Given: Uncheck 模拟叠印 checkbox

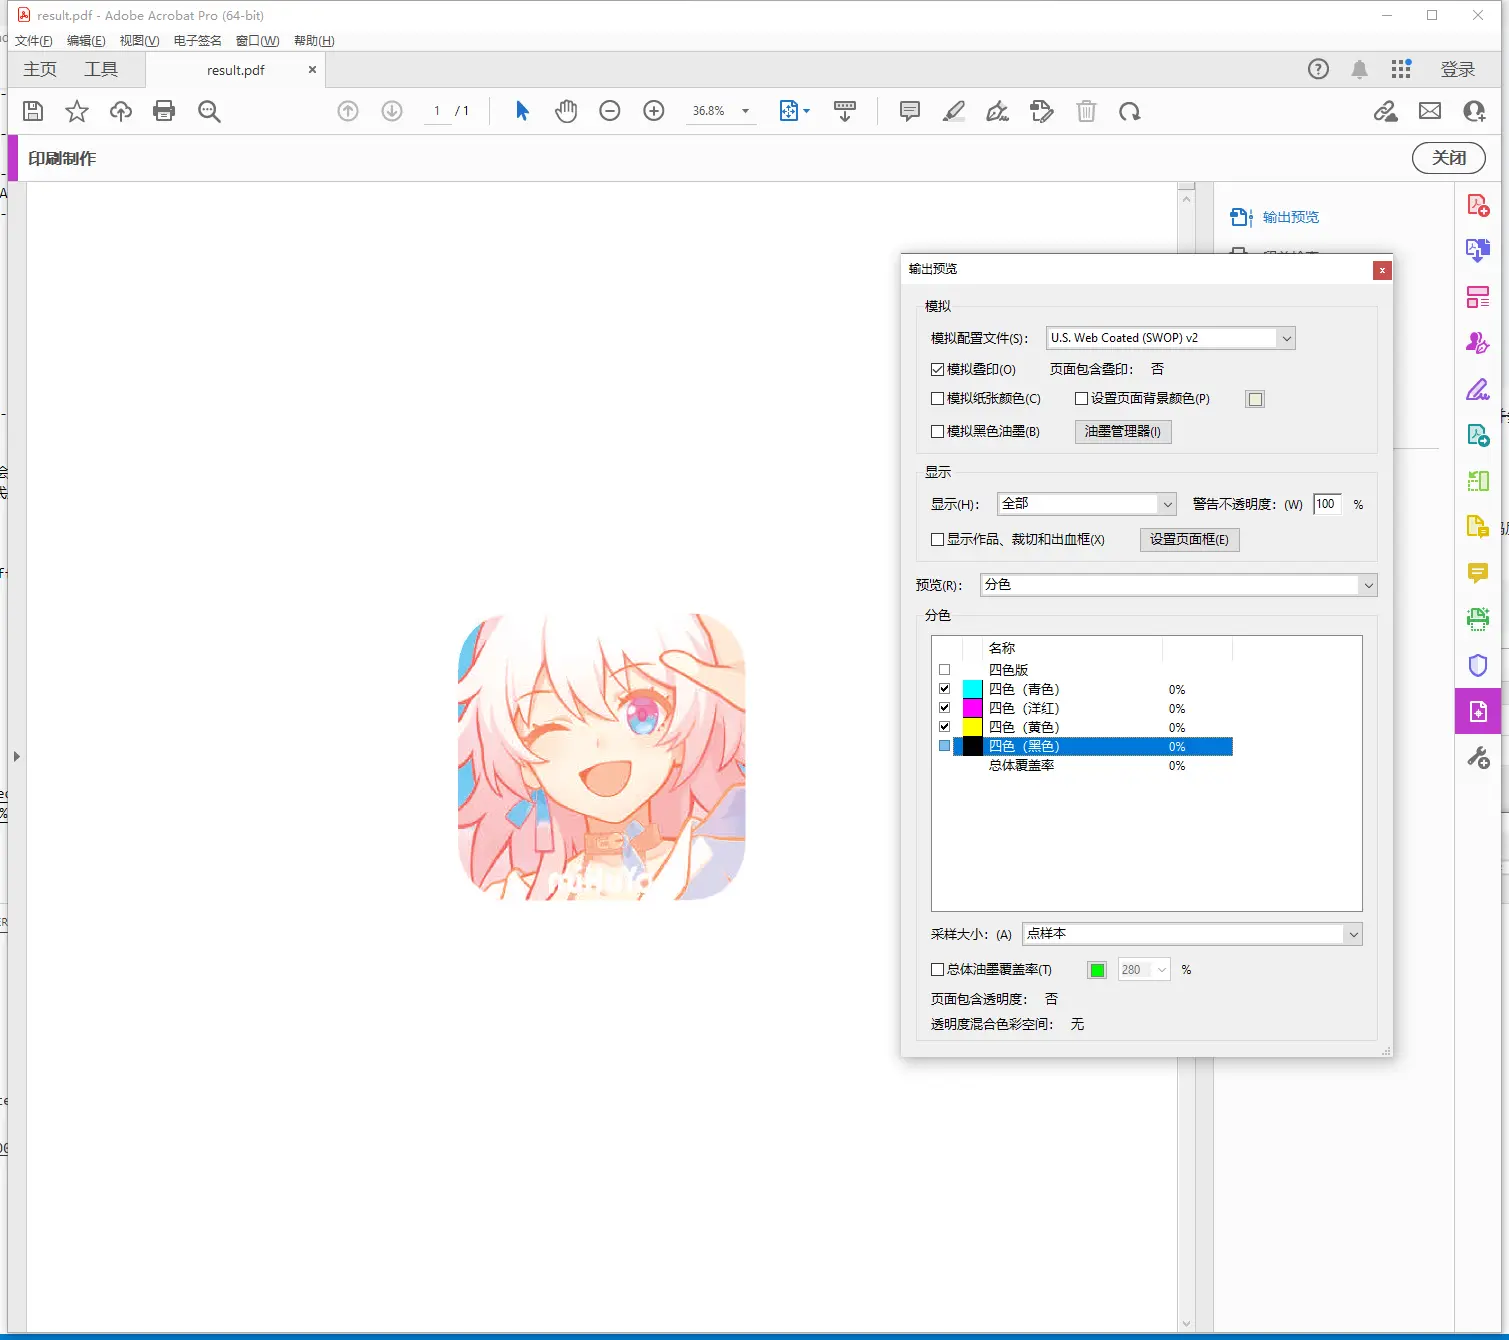Looking at the screenshot, I should pyautogui.click(x=938, y=370).
